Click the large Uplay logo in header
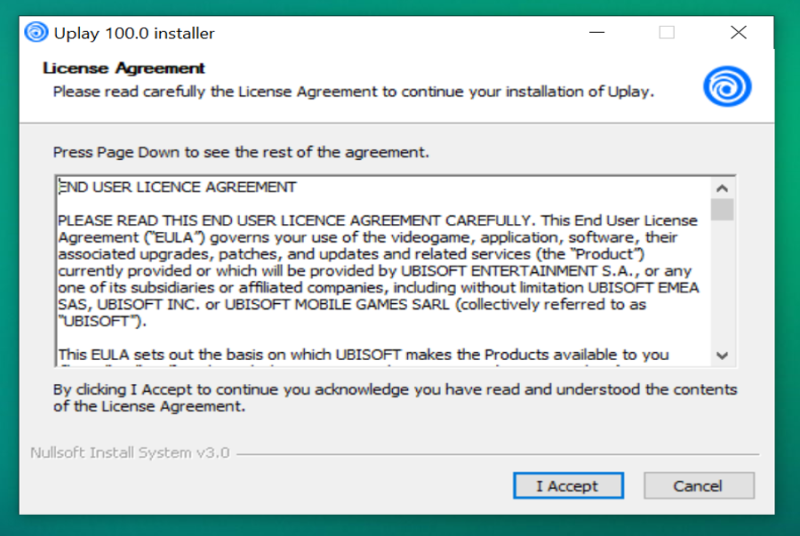 click(727, 86)
